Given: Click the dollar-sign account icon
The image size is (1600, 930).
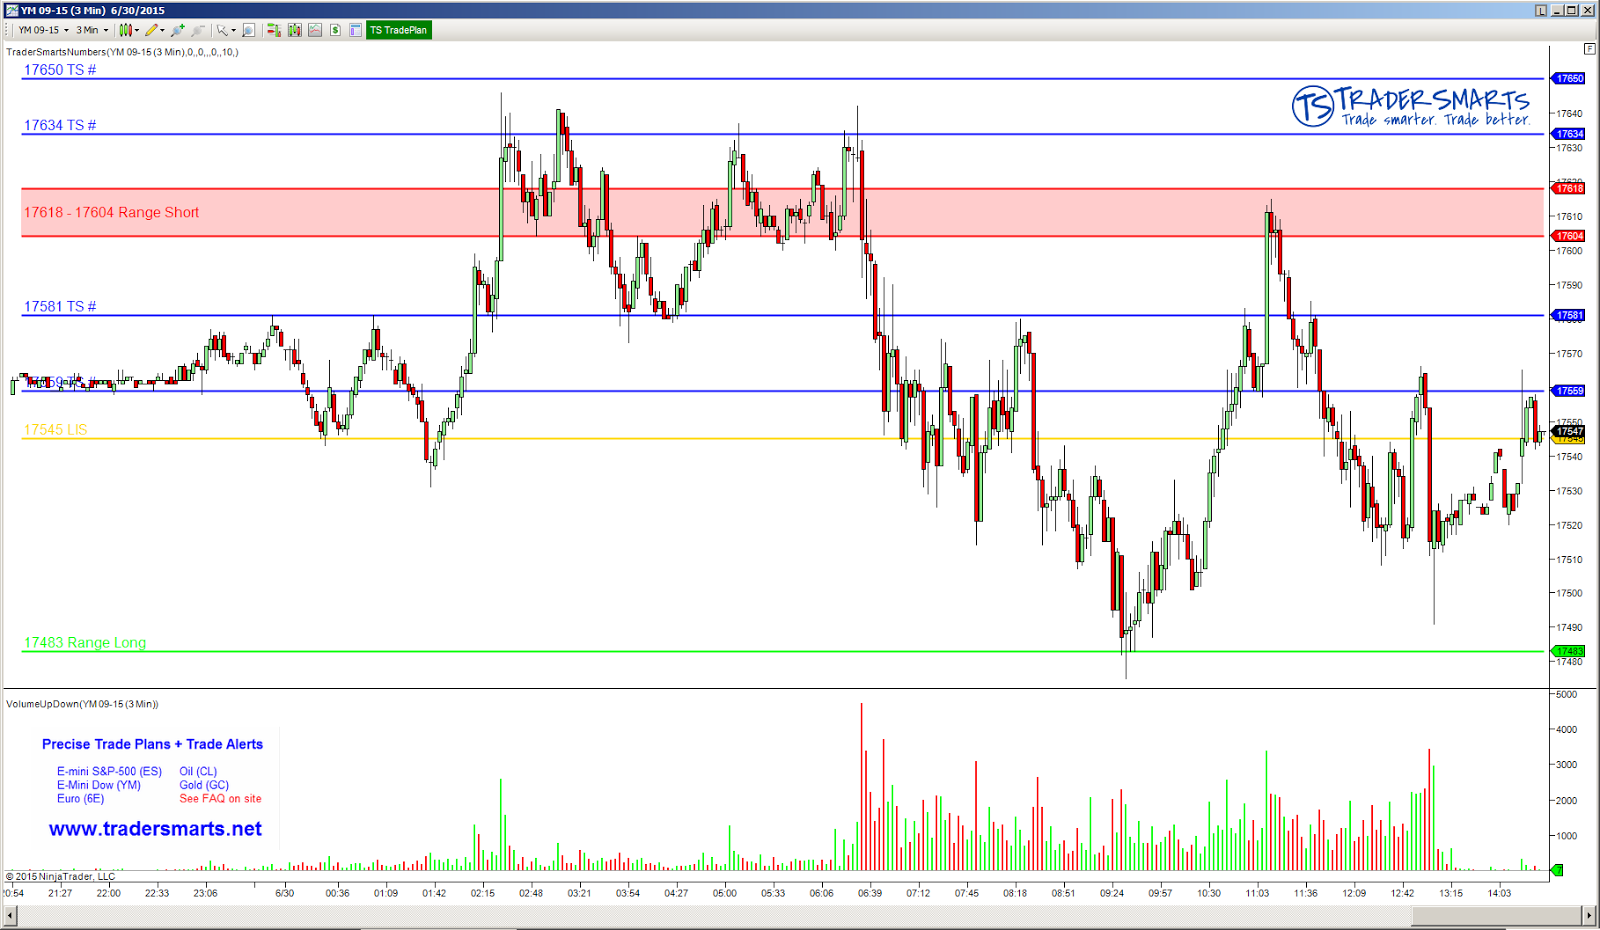Looking at the screenshot, I should pos(335,30).
